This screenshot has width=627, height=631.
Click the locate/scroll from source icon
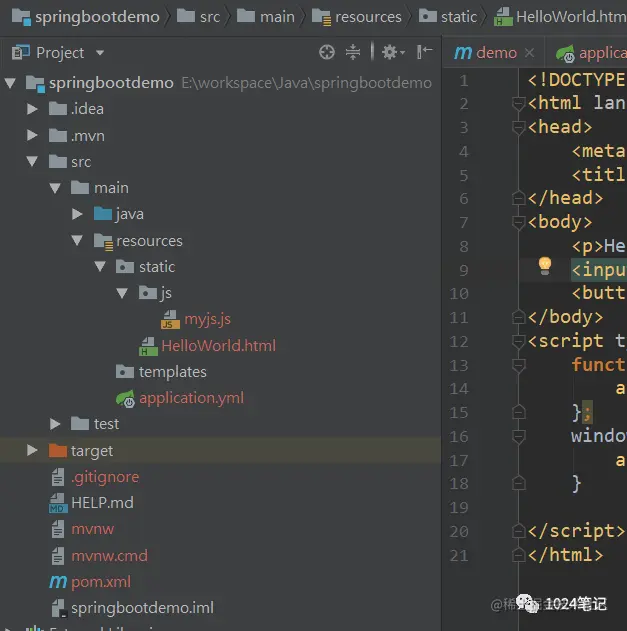tap(326, 52)
